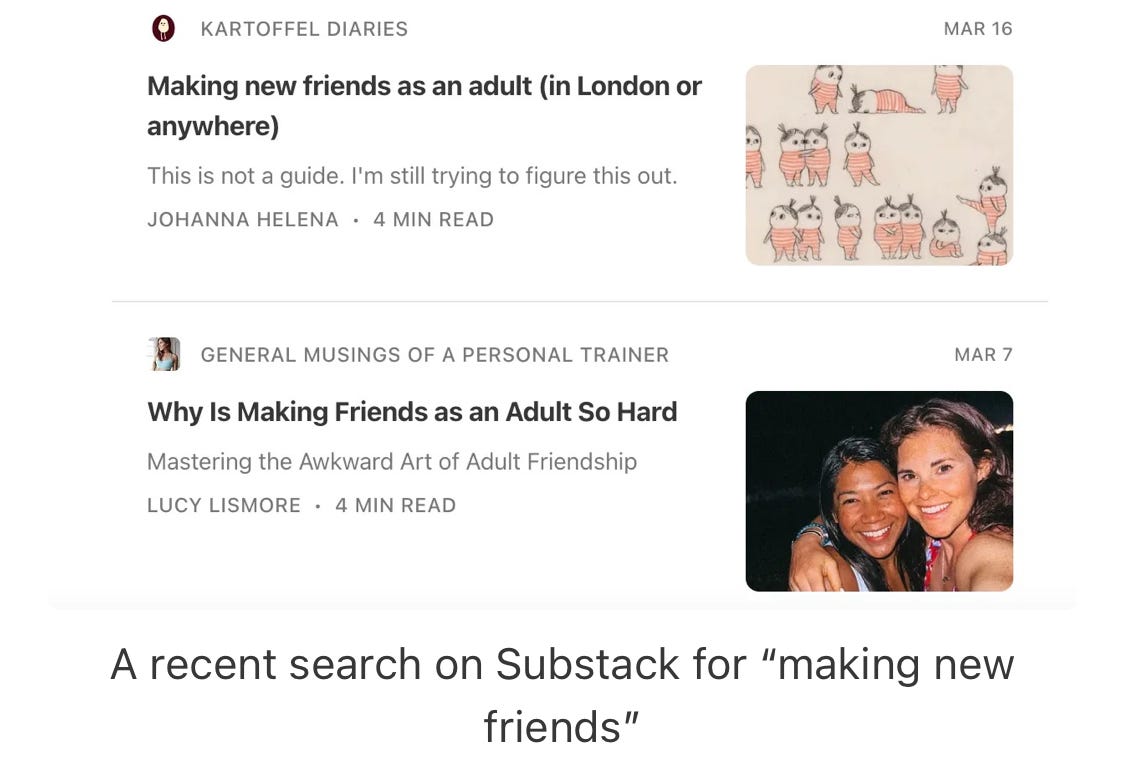Click the personal trainer publication avatar icon
This screenshot has width=1125, height=766.
[x=164, y=354]
